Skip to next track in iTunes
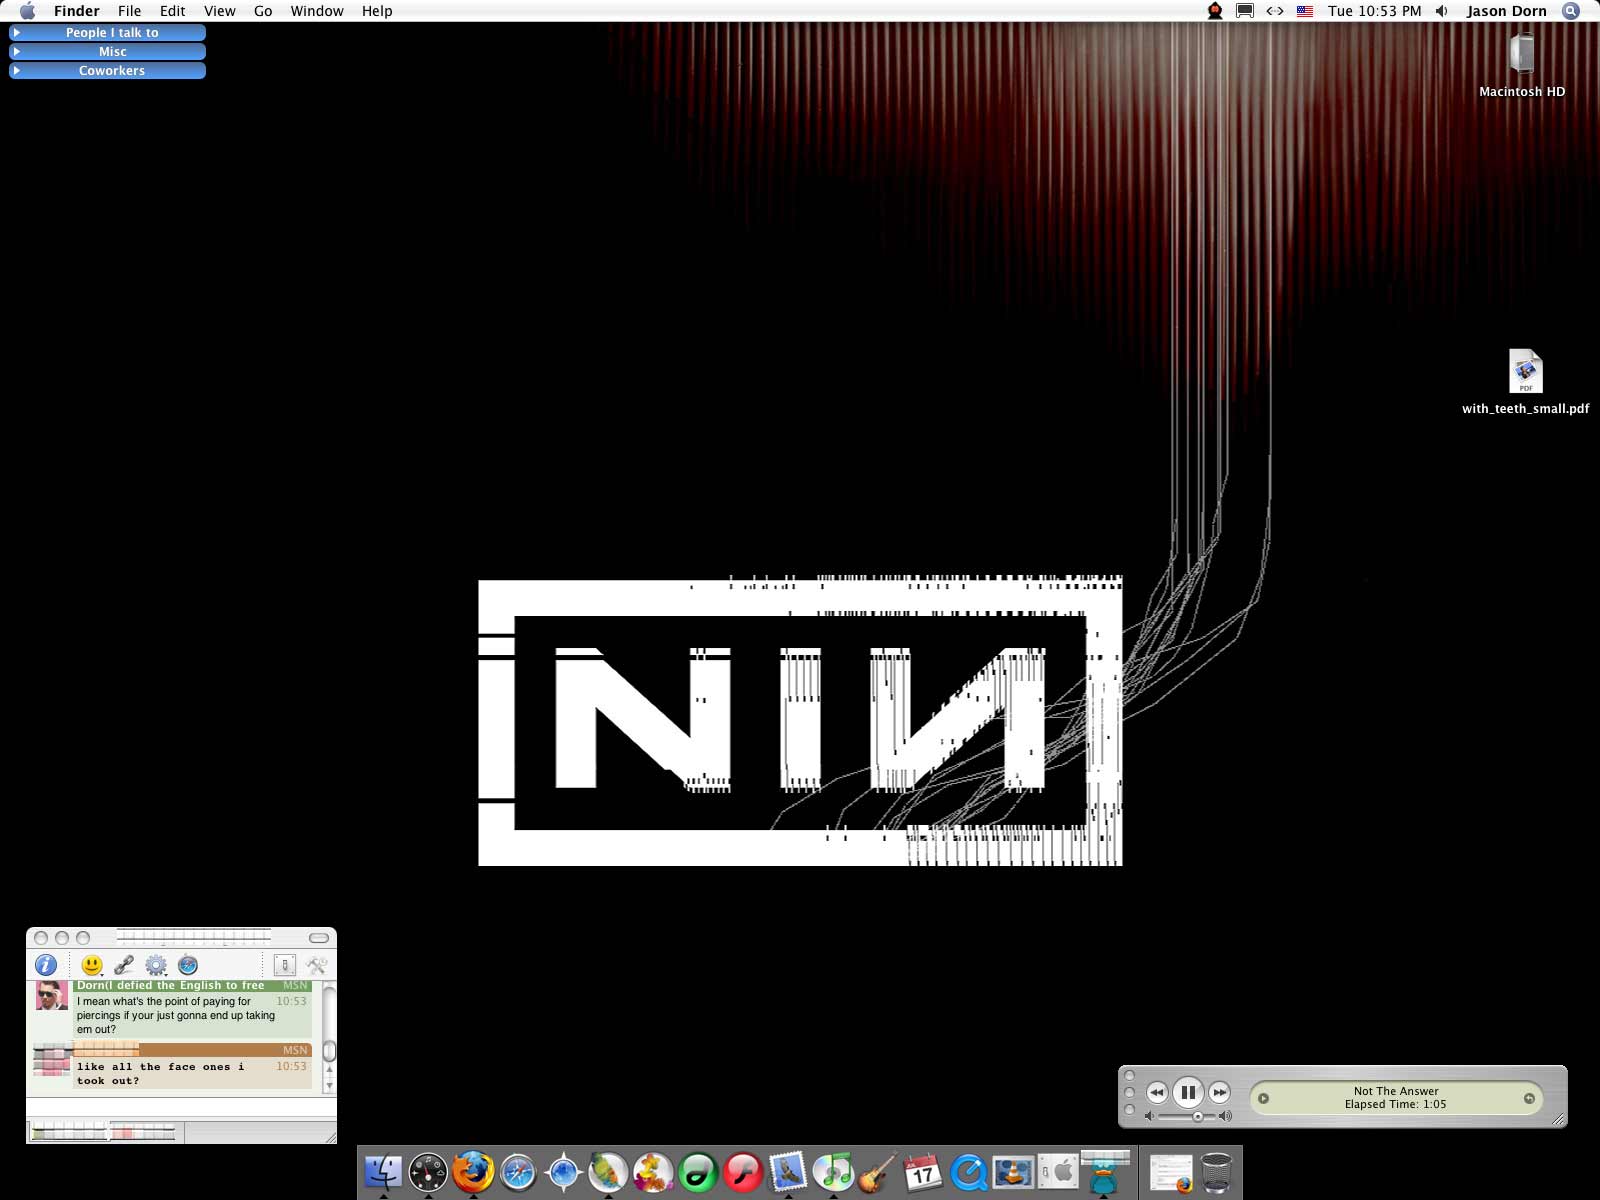This screenshot has height=1200, width=1600. (1219, 1092)
